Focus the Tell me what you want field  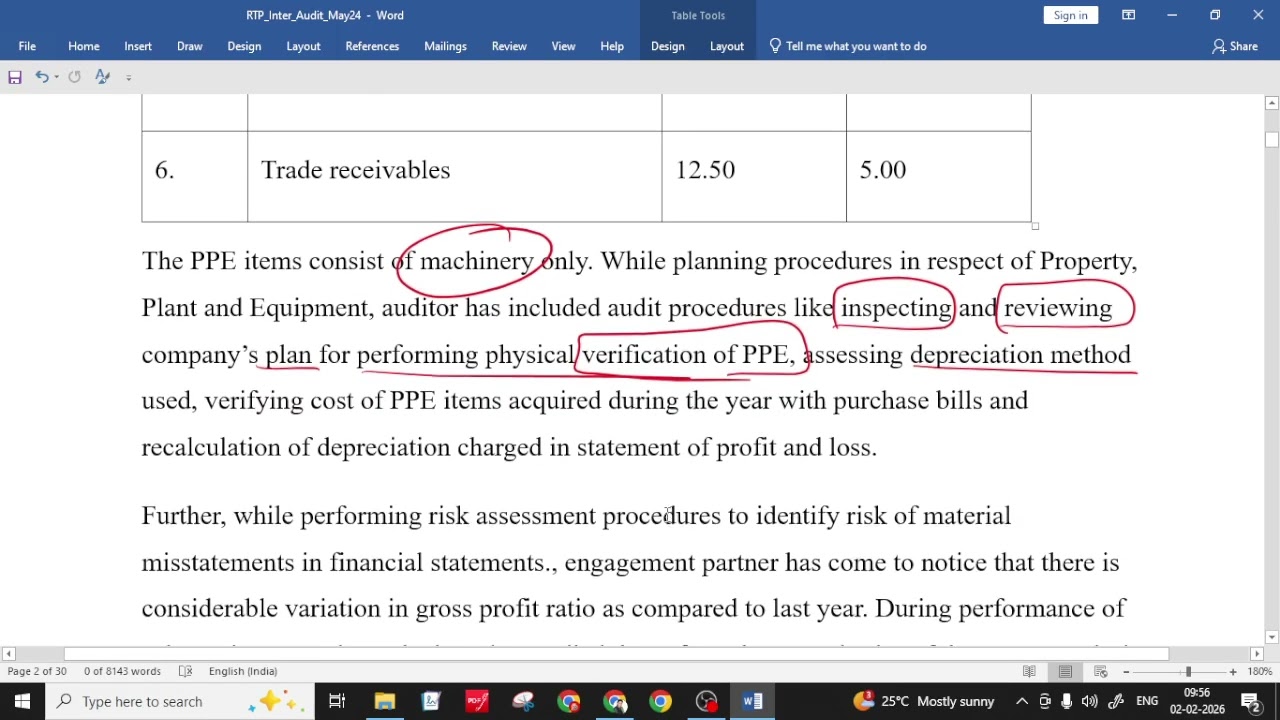[856, 46]
